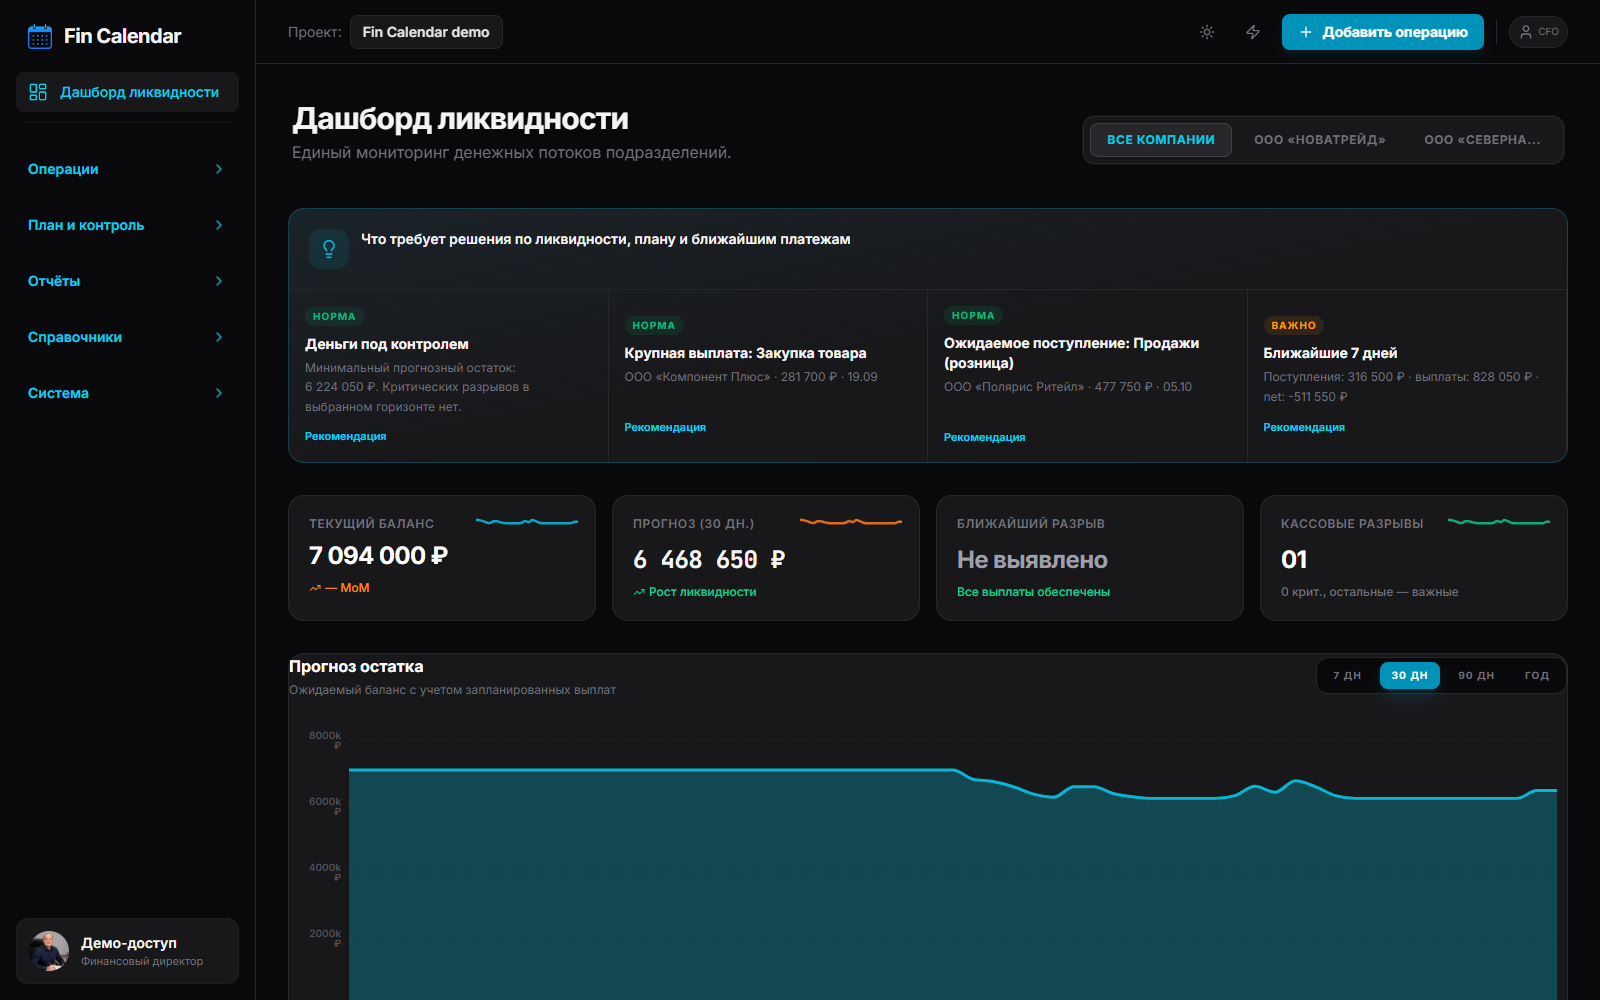Click the dashboard grid icon in sidebar
This screenshot has height=1000, width=1600.
[x=38, y=92]
